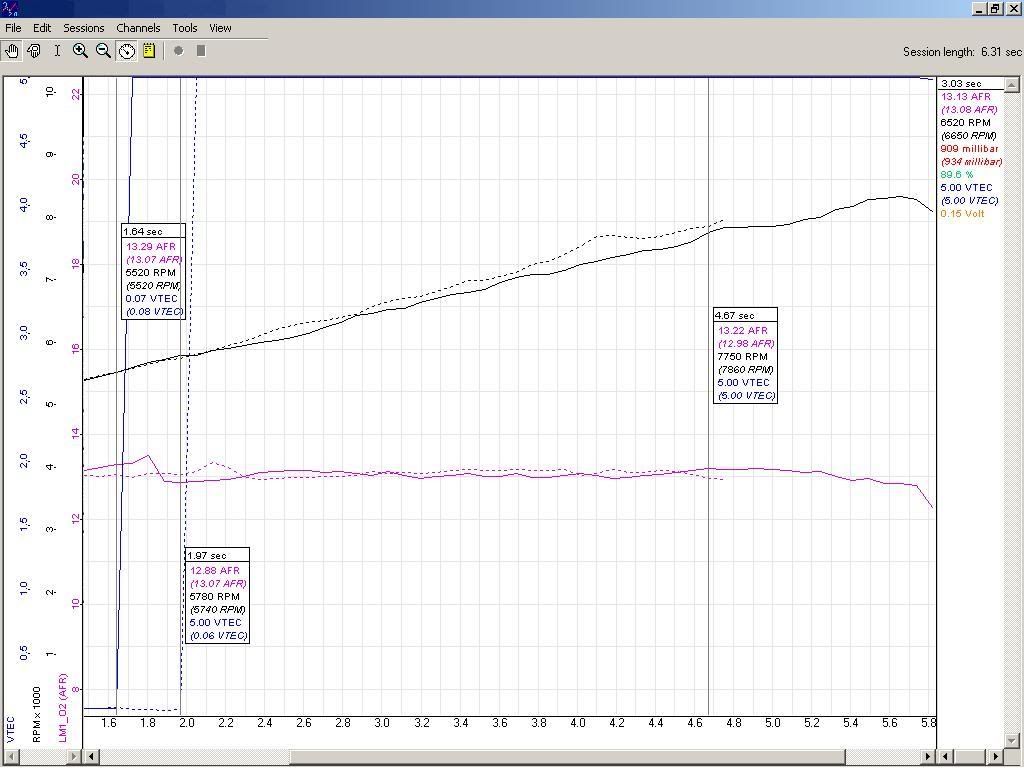The width and height of the screenshot is (1024, 768).
Task: Open the View menu
Action: click(220, 28)
